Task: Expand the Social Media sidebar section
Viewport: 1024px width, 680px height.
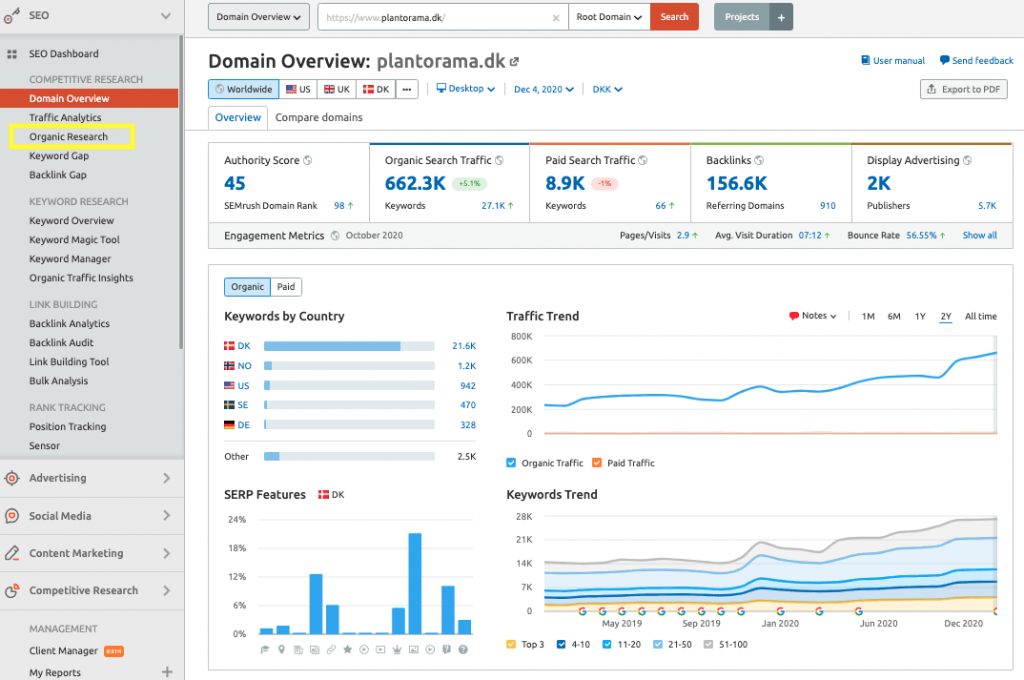Action: point(166,516)
